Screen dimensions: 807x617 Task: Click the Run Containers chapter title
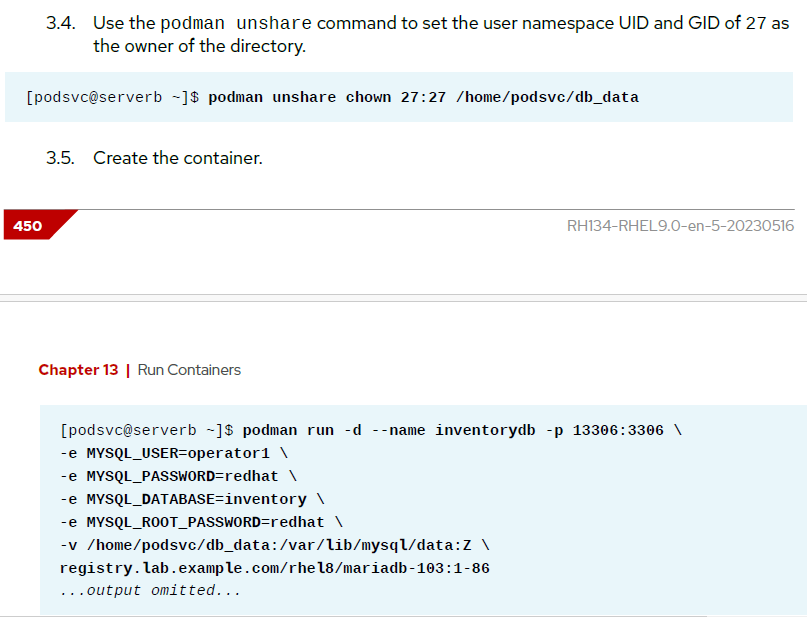point(189,370)
